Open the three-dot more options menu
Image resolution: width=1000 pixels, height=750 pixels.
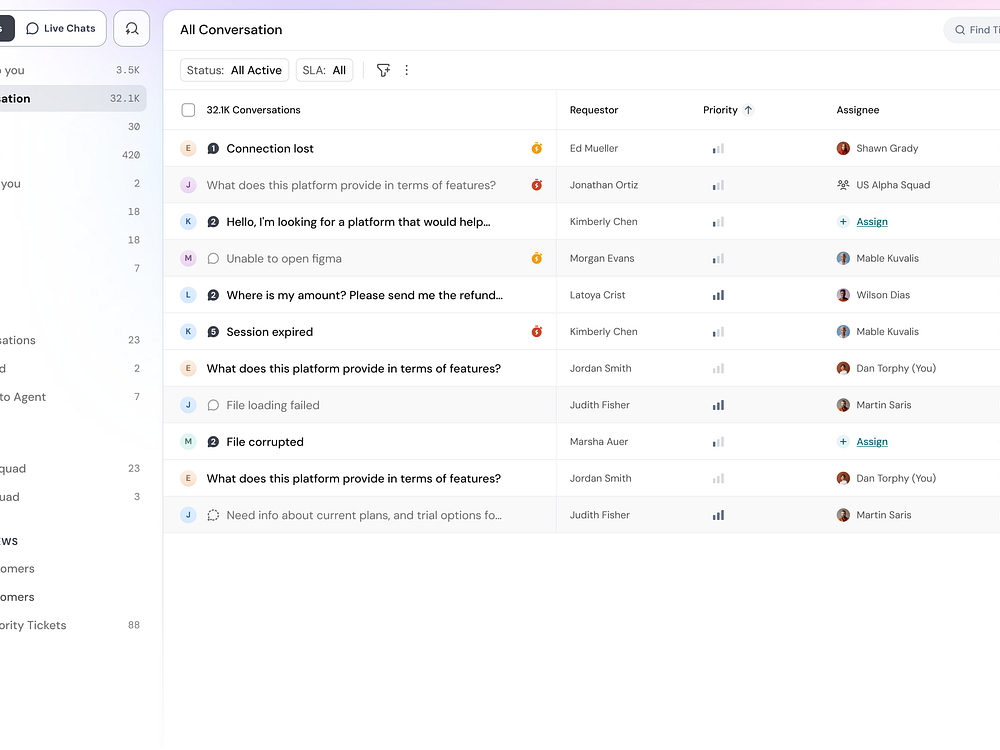pyautogui.click(x=406, y=70)
